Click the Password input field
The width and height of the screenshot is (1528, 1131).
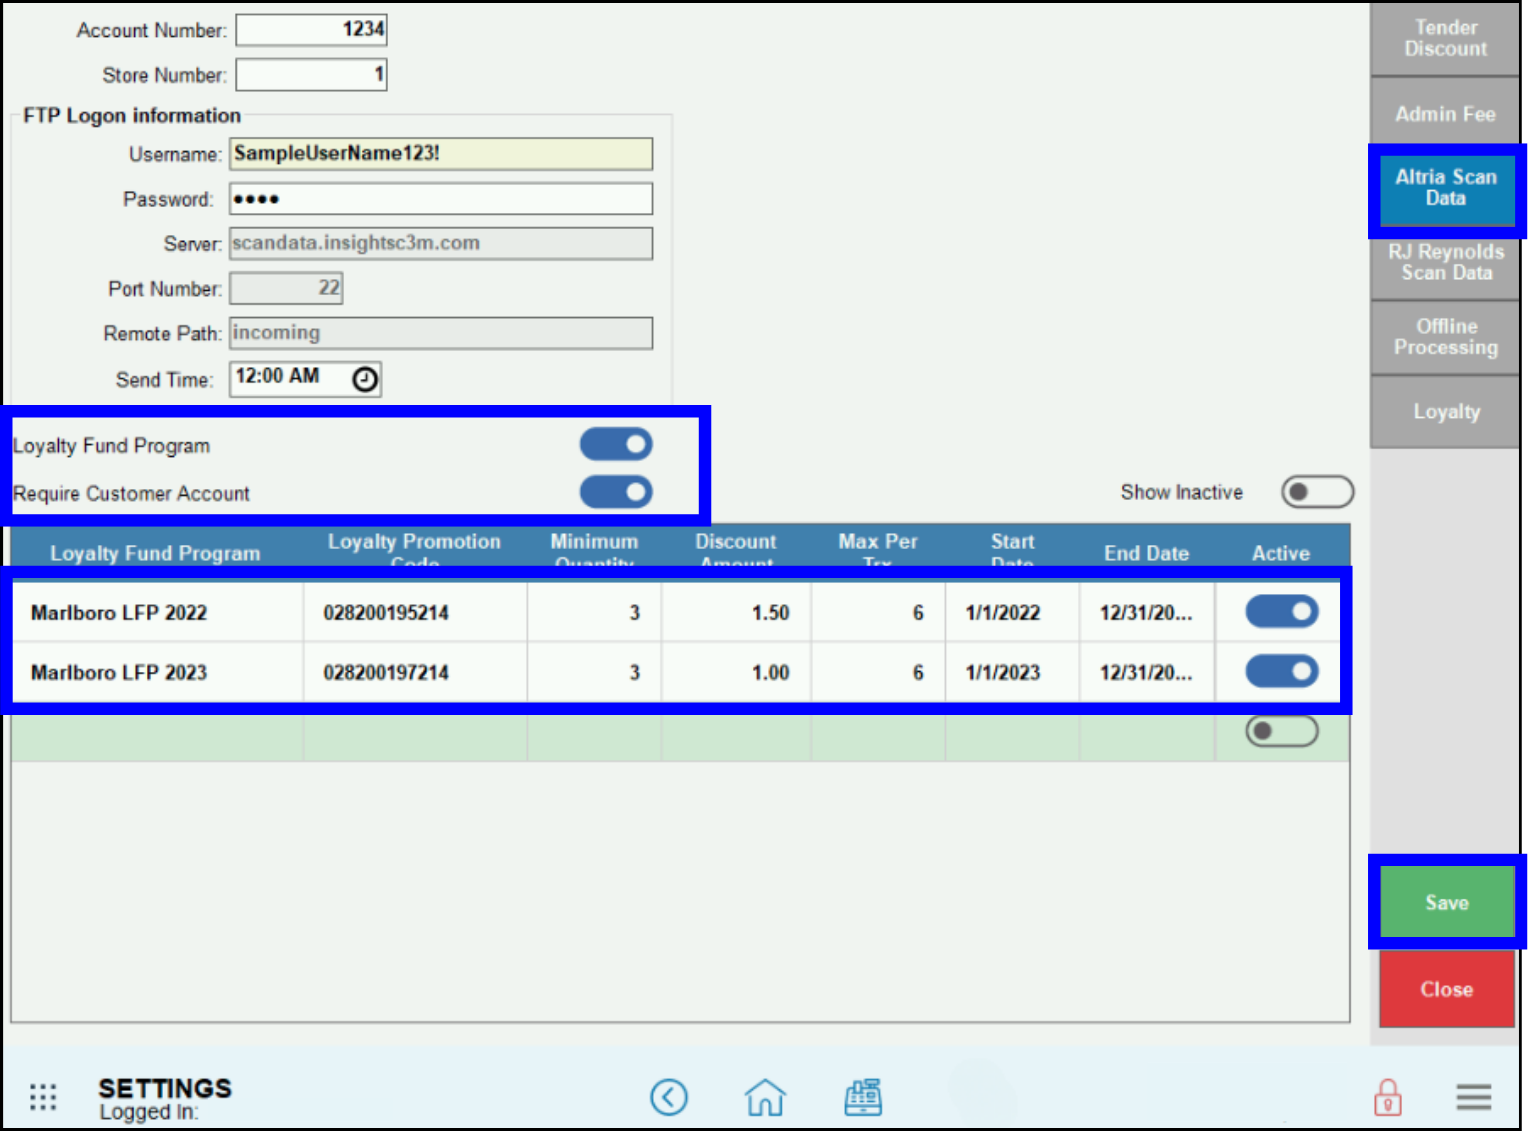(x=441, y=198)
